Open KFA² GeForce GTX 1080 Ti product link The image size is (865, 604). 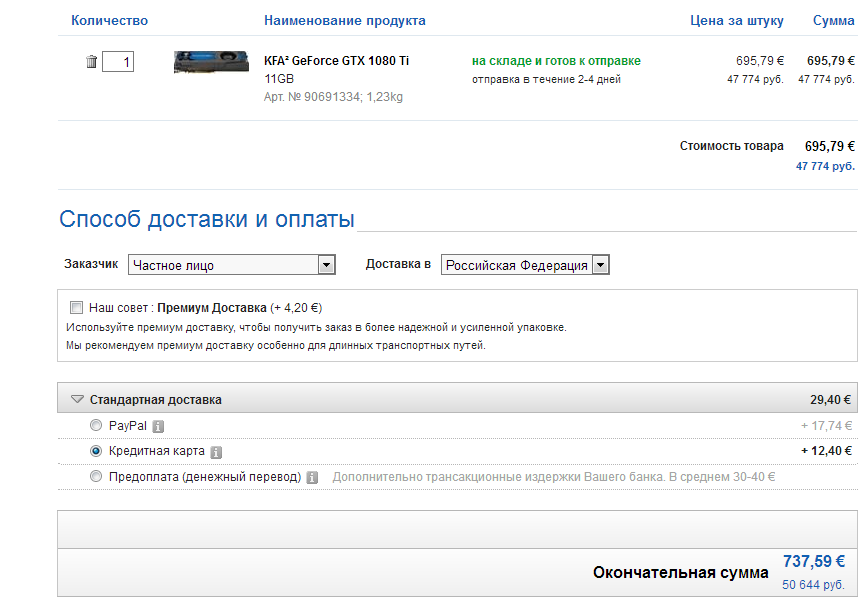[337, 61]
